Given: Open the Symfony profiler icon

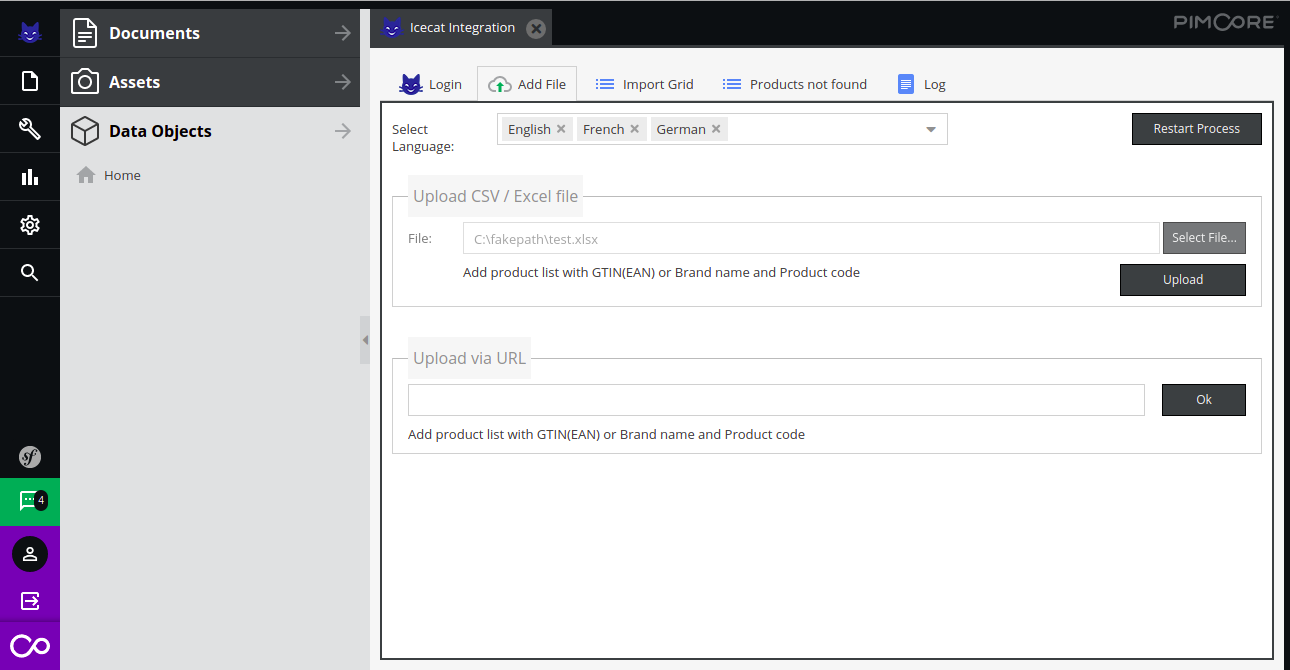Looking at the screenshot, I should (x=30, y=457).
